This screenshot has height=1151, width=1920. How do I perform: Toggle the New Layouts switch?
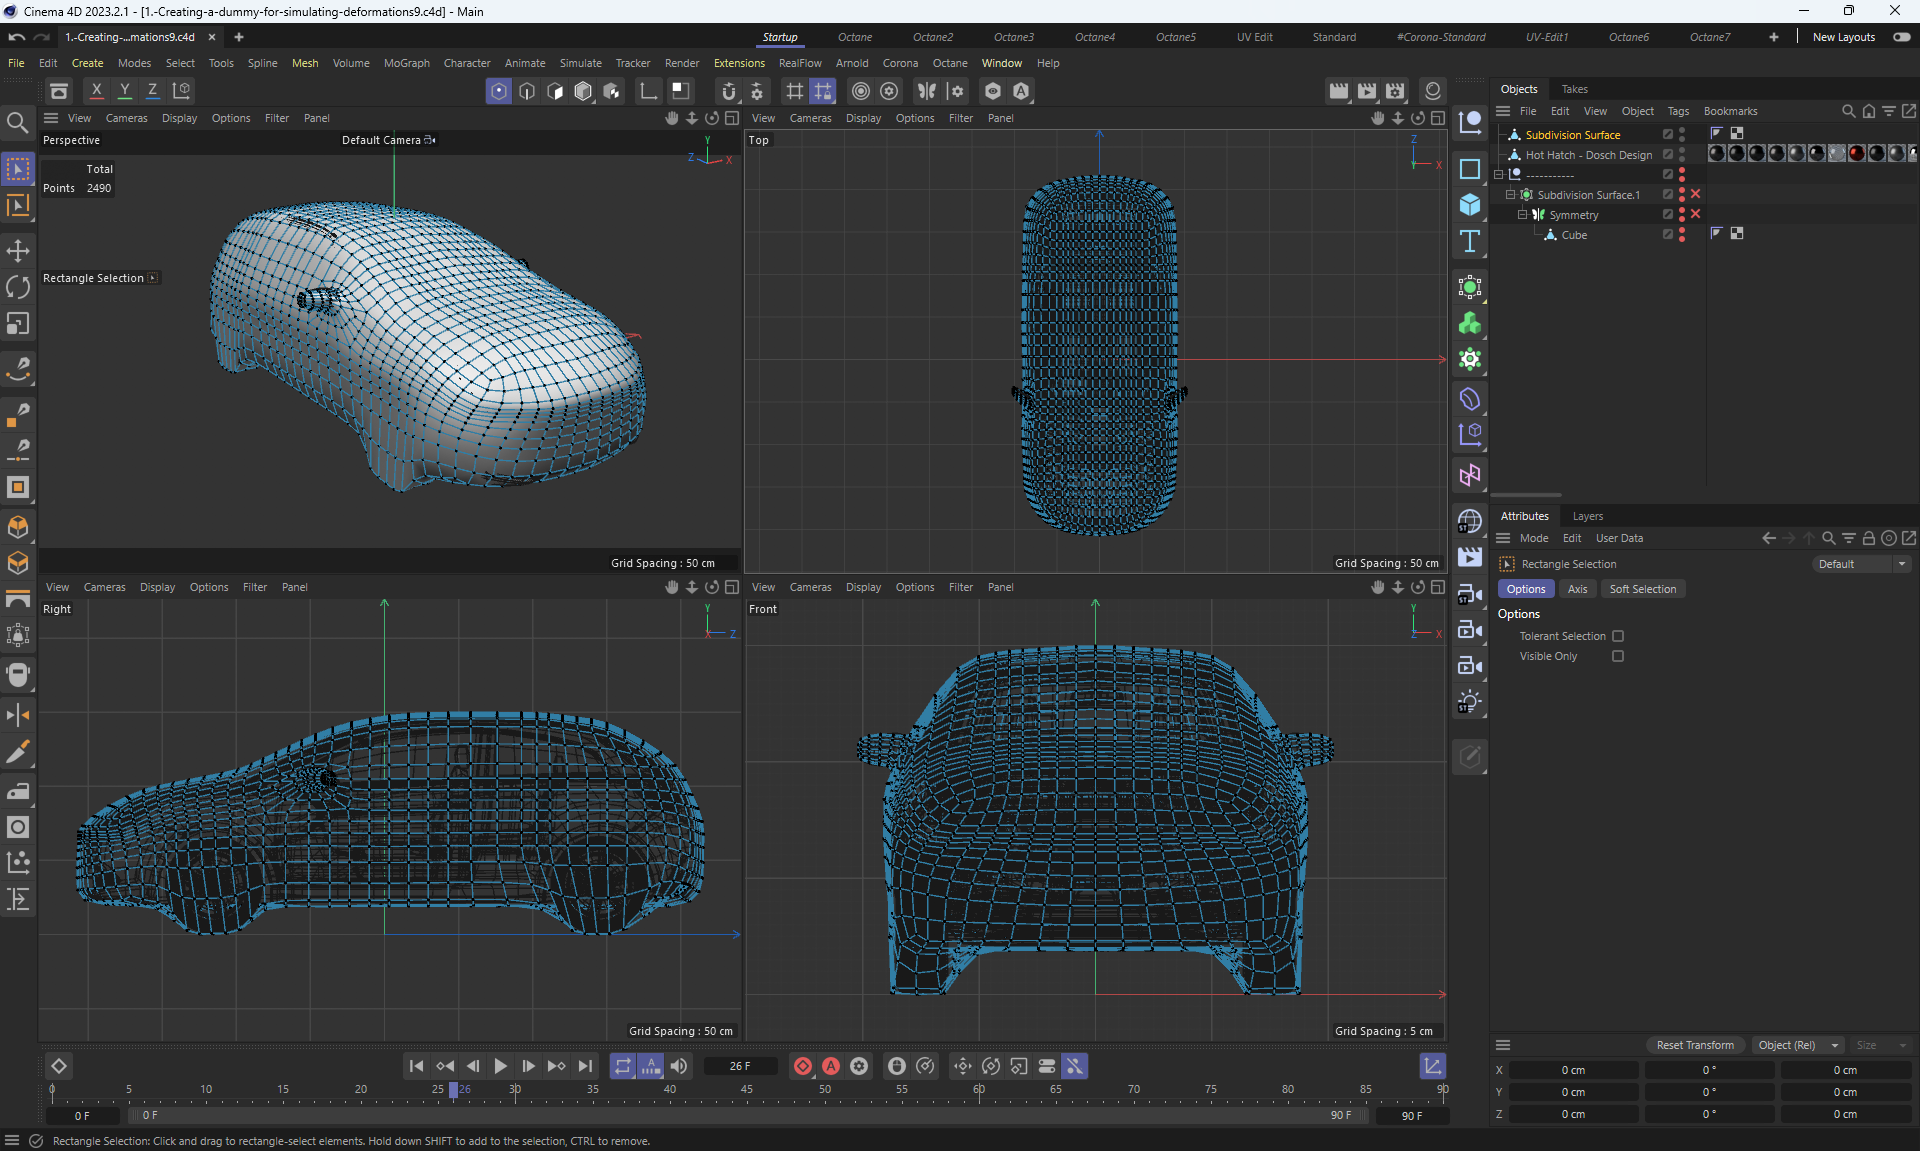1901,37
